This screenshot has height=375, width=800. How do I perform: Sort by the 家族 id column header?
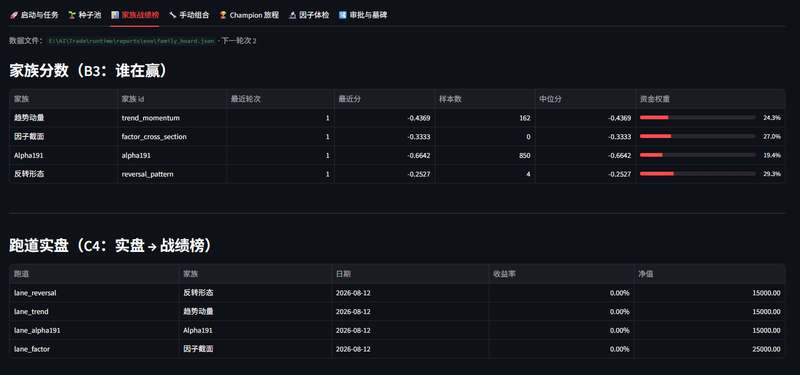172,99
